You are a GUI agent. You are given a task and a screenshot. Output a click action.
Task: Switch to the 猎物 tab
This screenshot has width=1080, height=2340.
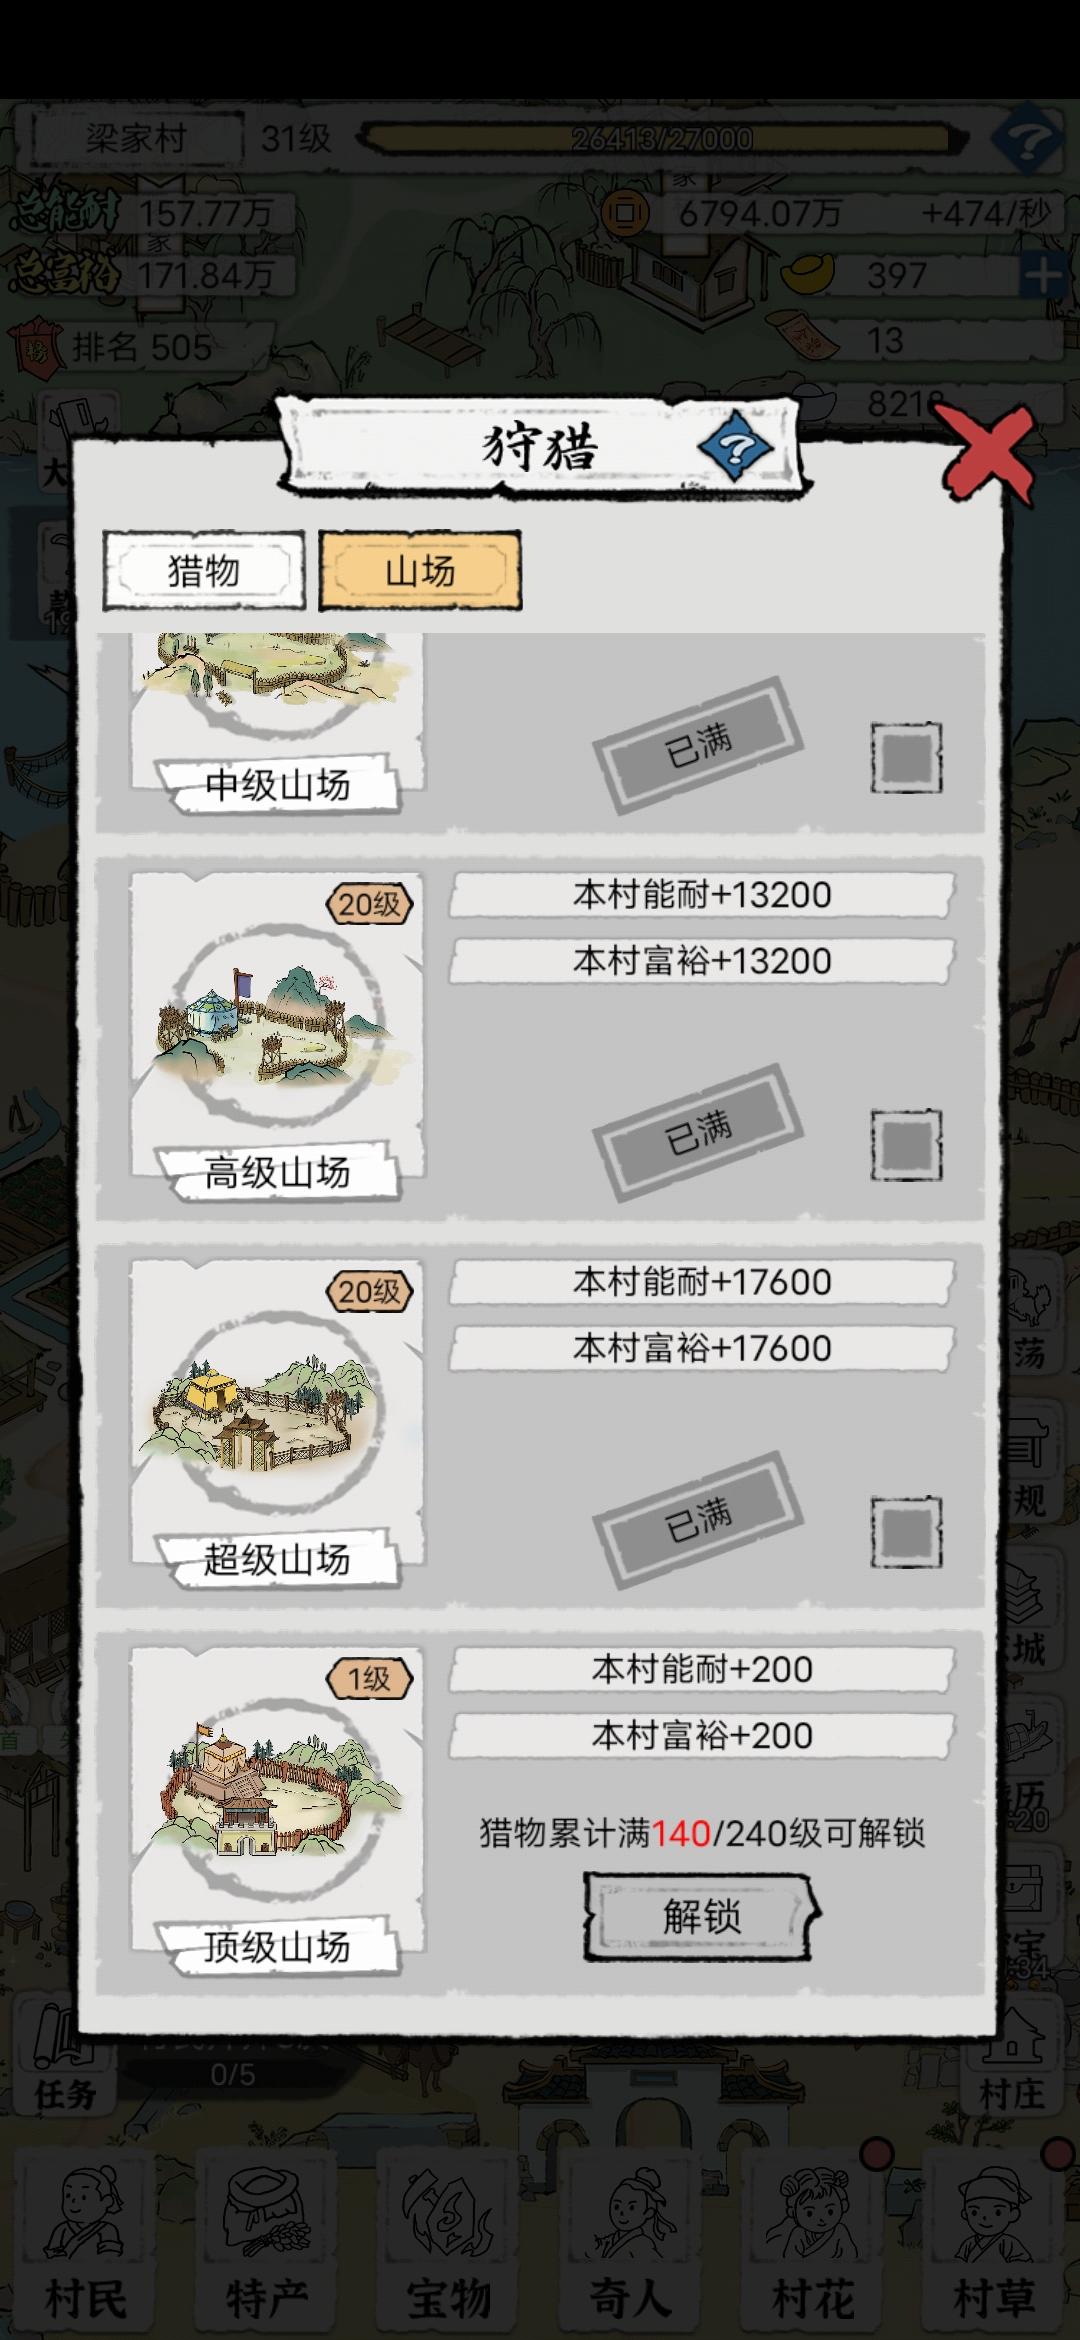click(x=204, y=571)
